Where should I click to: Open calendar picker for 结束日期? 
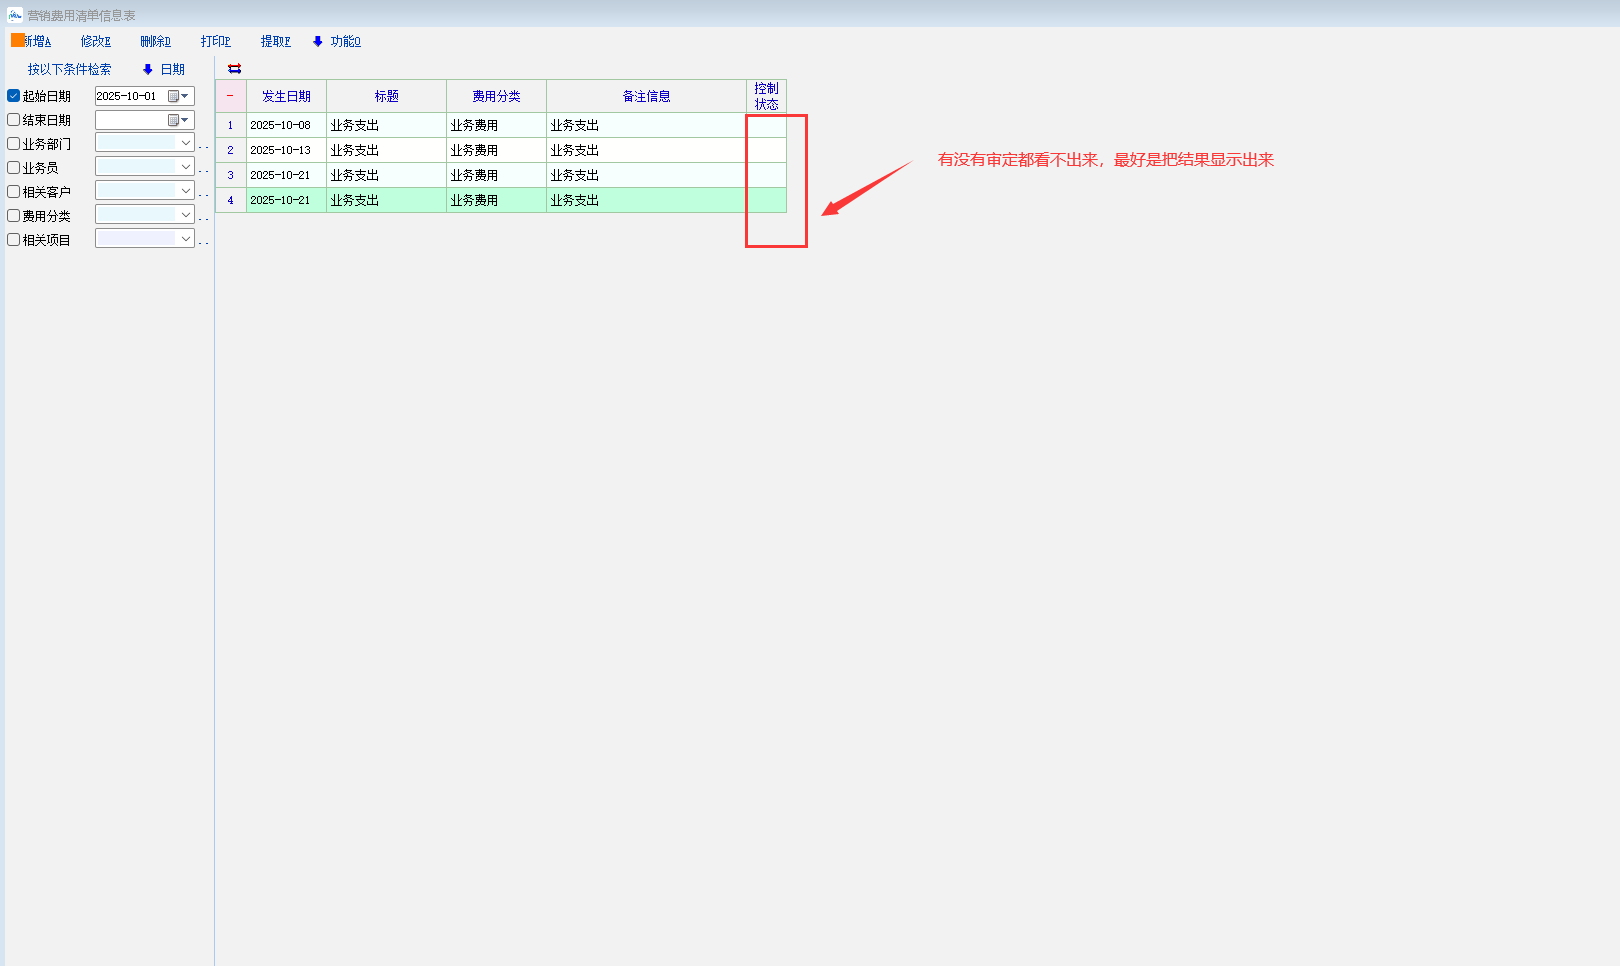(x=178, y=120)
